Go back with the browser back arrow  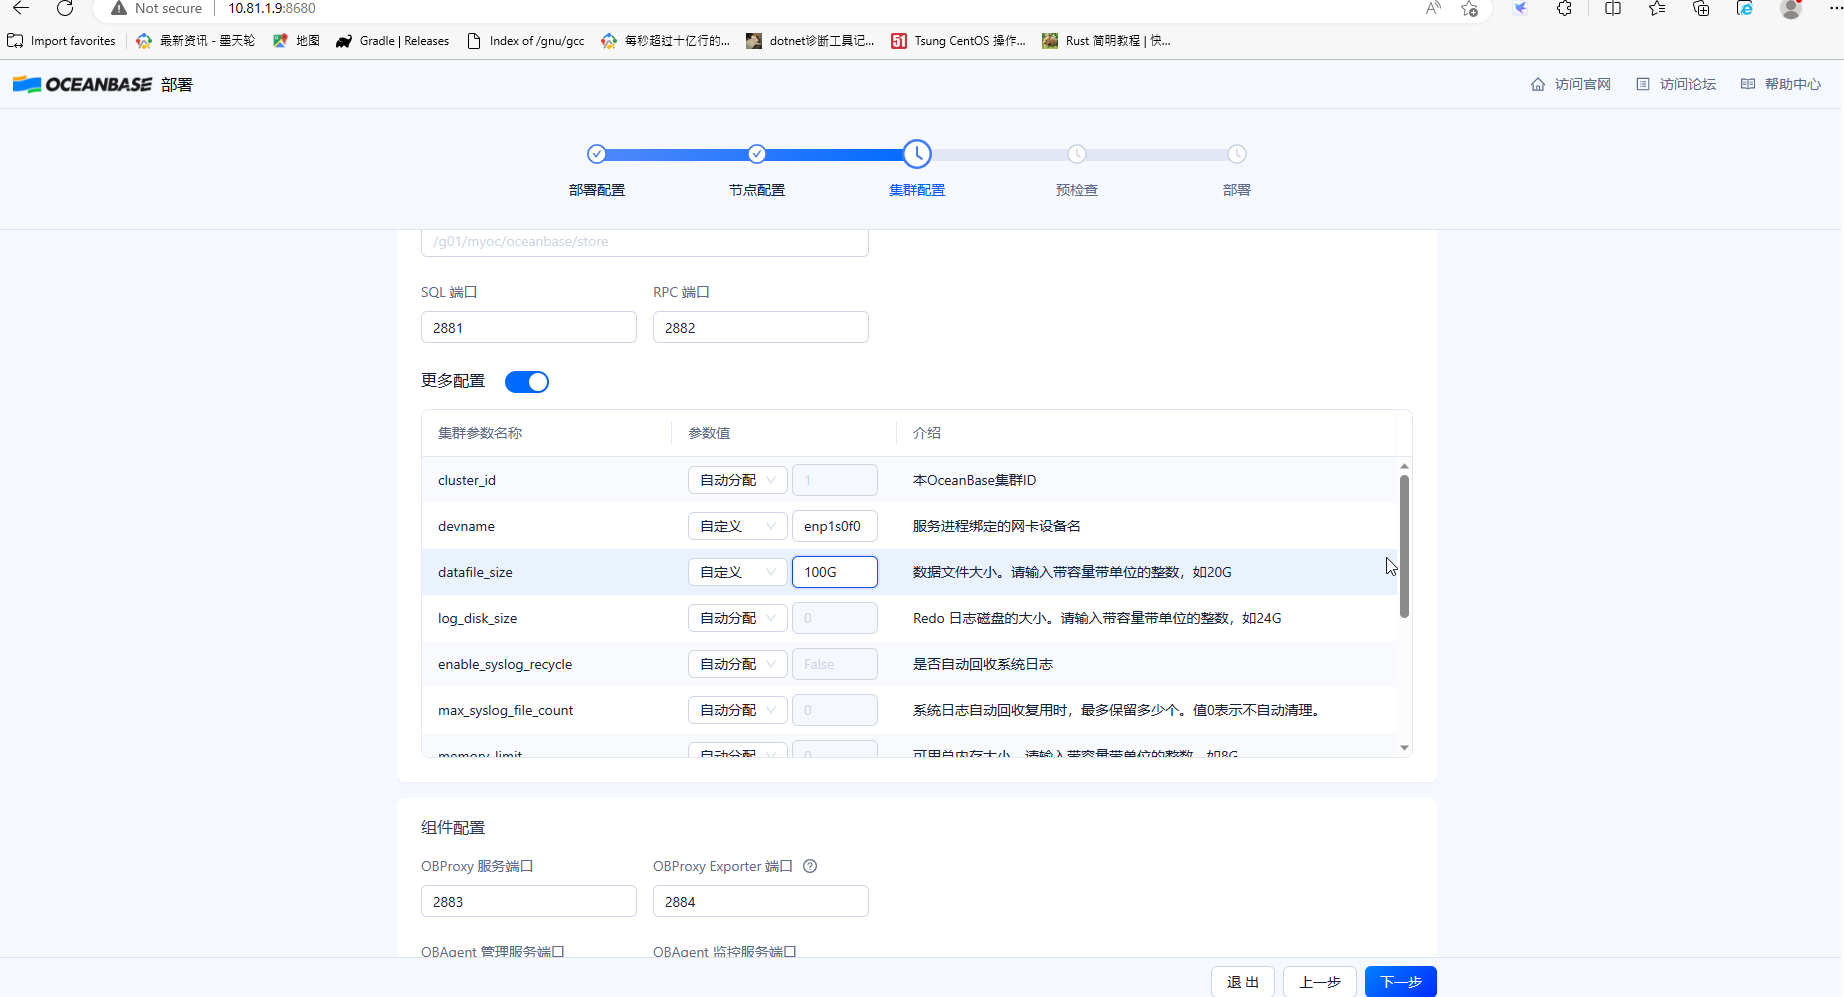(21, 8)
